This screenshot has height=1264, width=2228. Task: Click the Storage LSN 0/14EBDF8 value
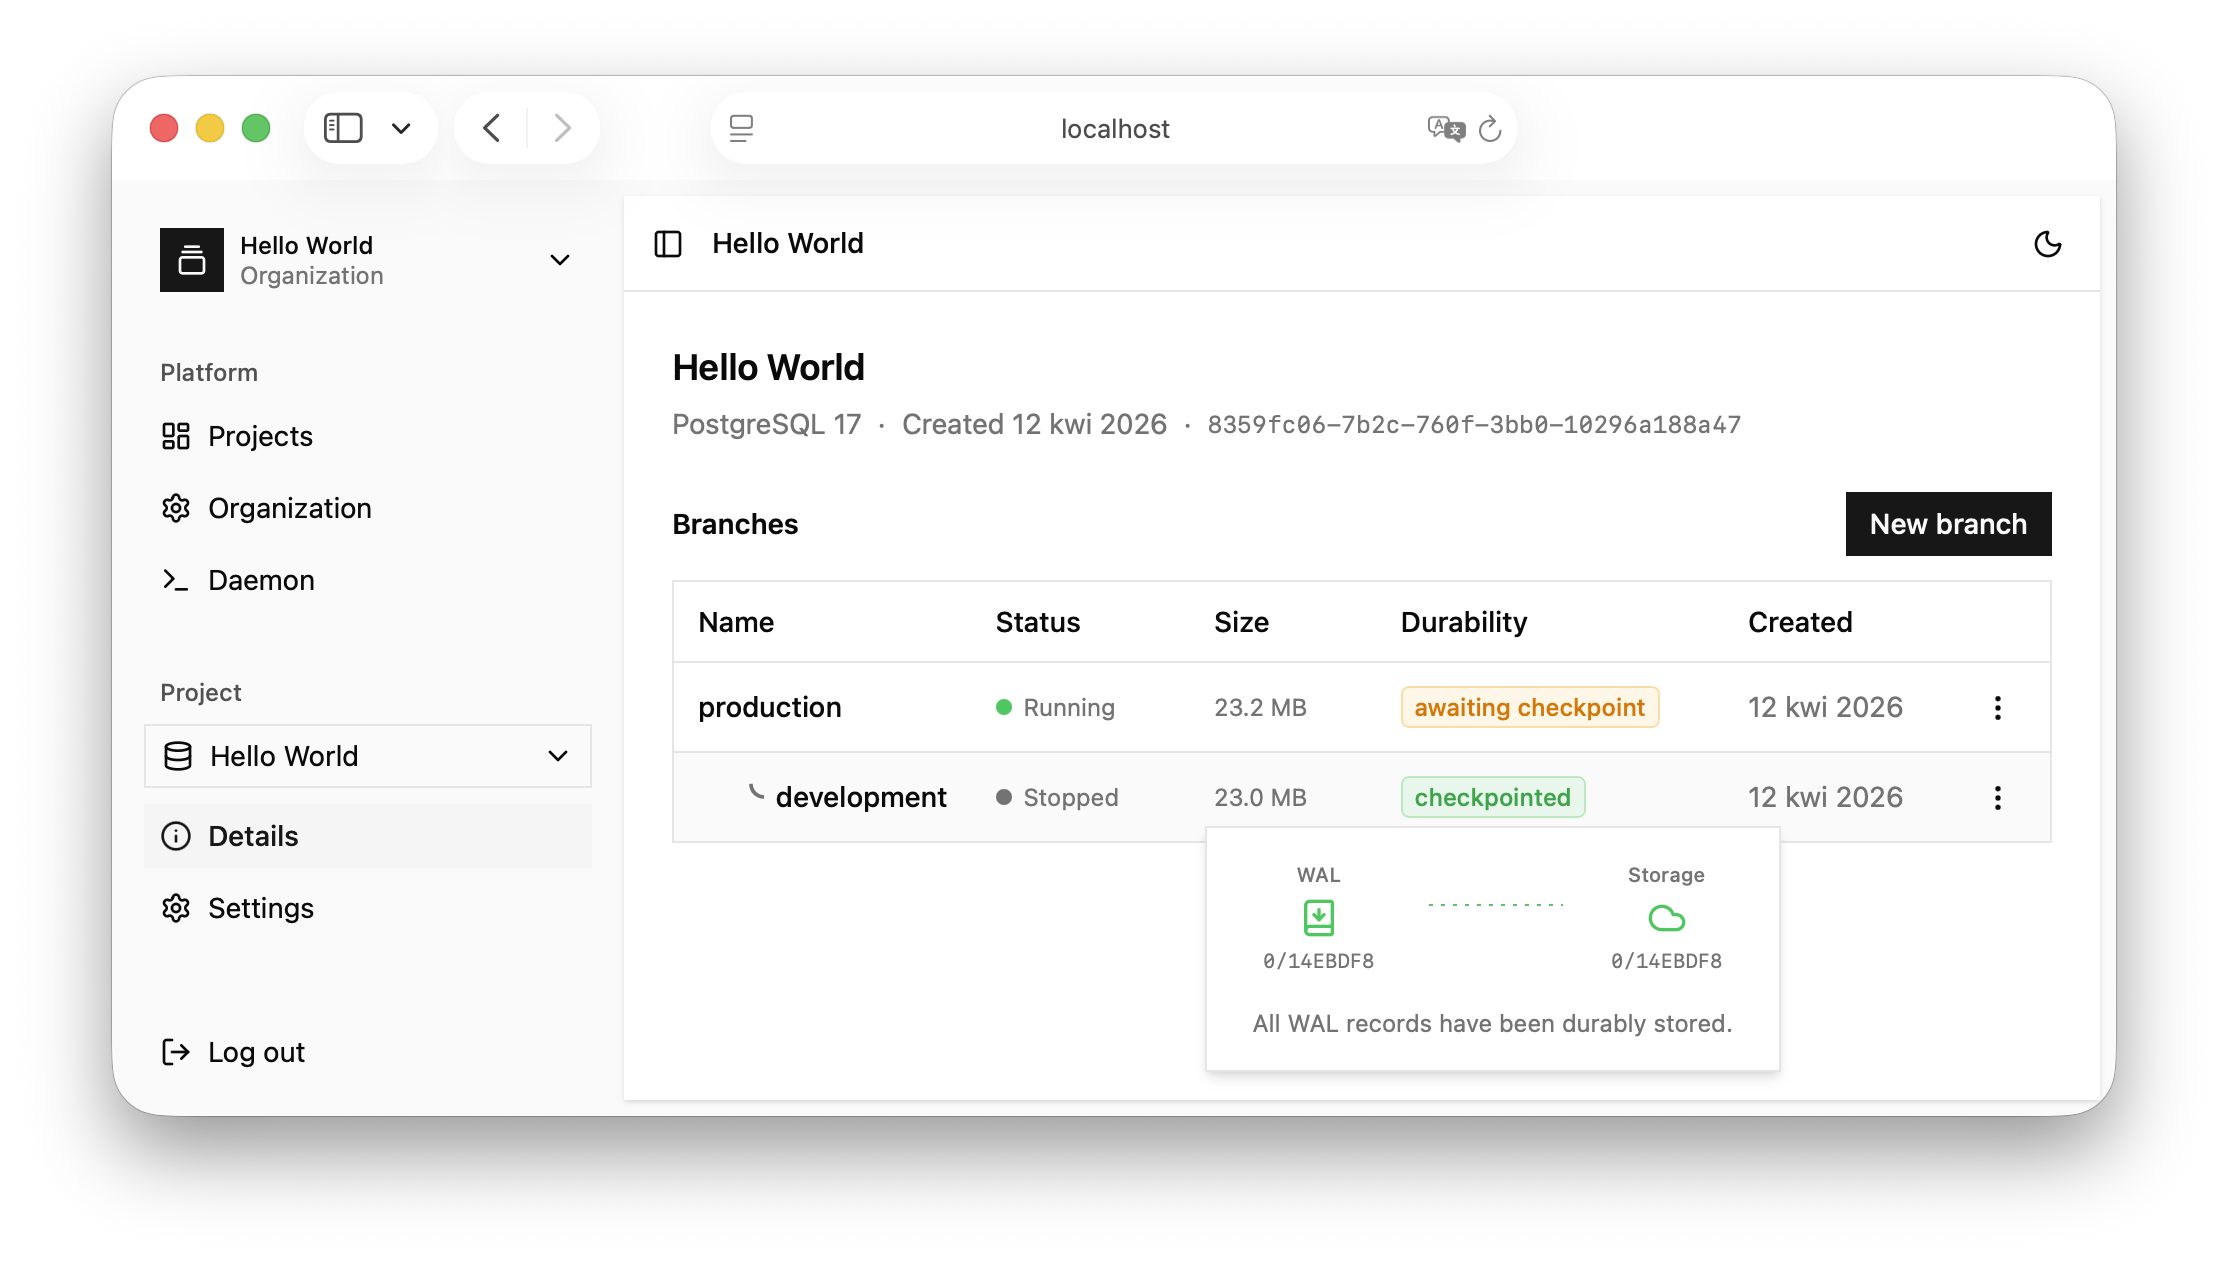pyautogui.click(x=1666, y=961)
